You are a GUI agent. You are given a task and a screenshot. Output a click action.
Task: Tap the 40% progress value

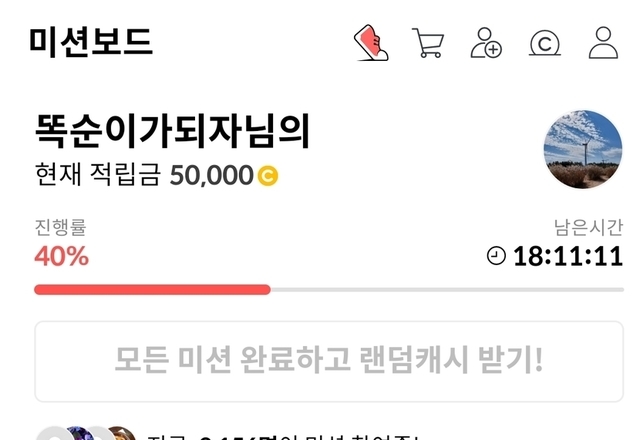click(x=62, y=256)
